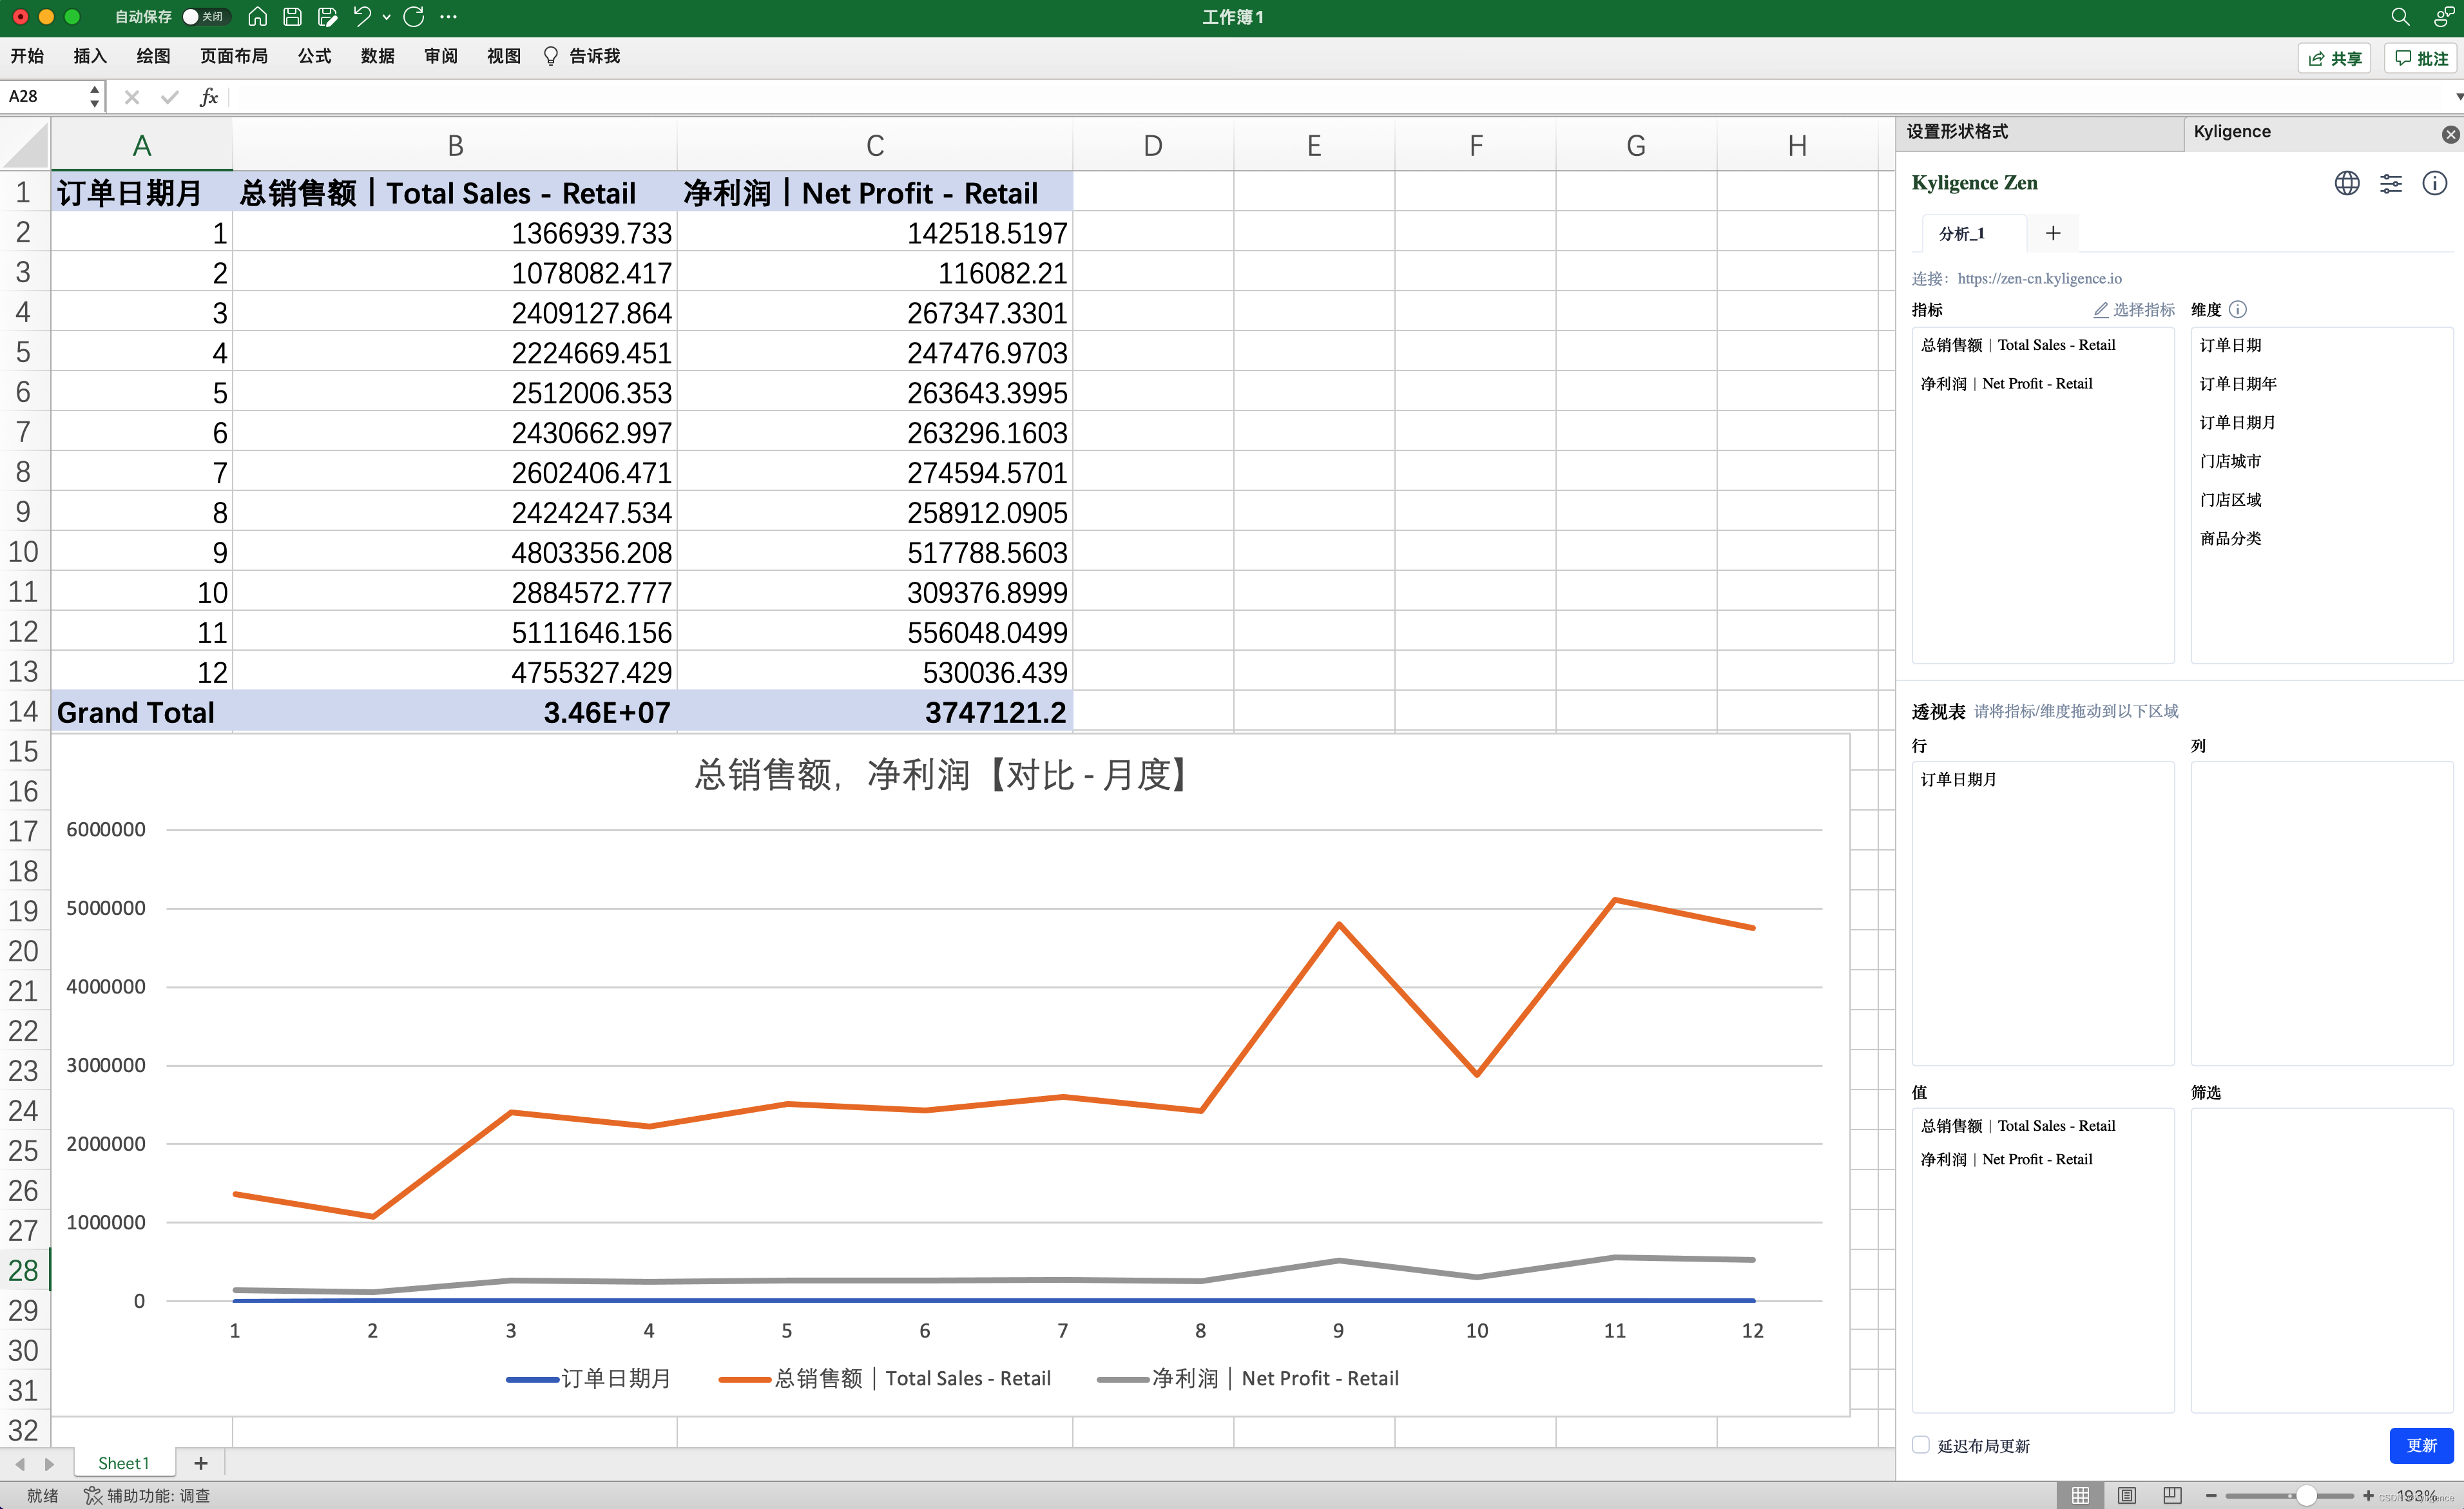Click the Home icon in title bar

257,17
